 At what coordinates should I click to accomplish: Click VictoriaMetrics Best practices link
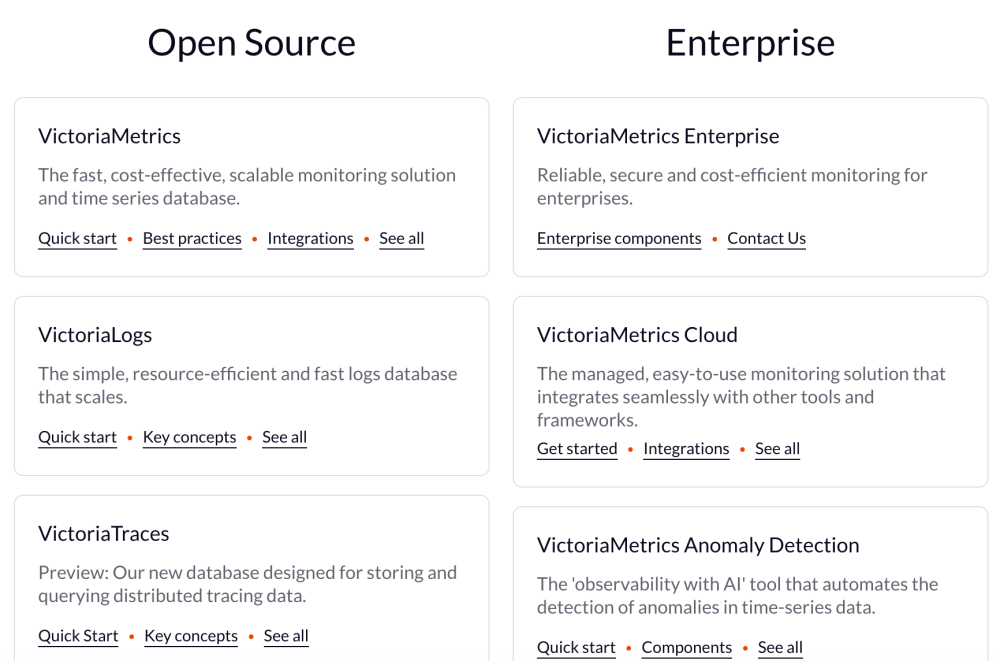coord(192,238)
